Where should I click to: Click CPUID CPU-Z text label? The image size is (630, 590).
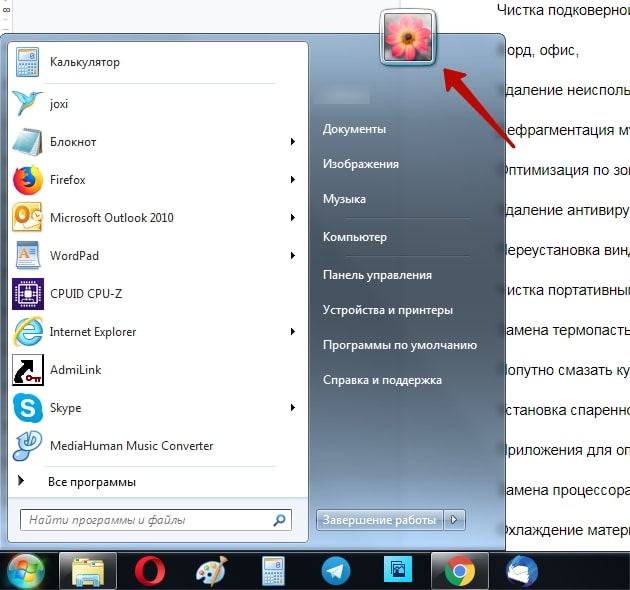coord(86,294)
